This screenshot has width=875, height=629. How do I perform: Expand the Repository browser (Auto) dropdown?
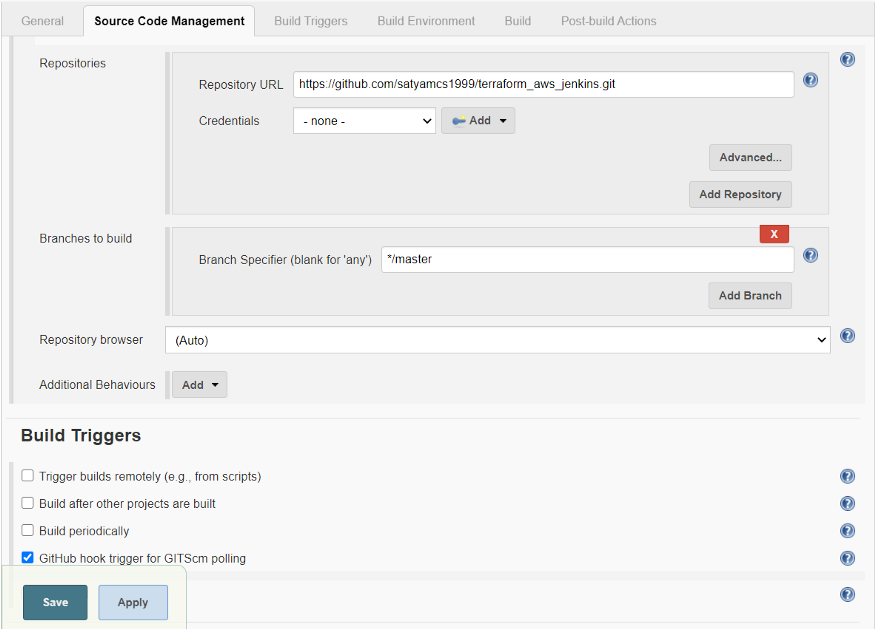498,340
